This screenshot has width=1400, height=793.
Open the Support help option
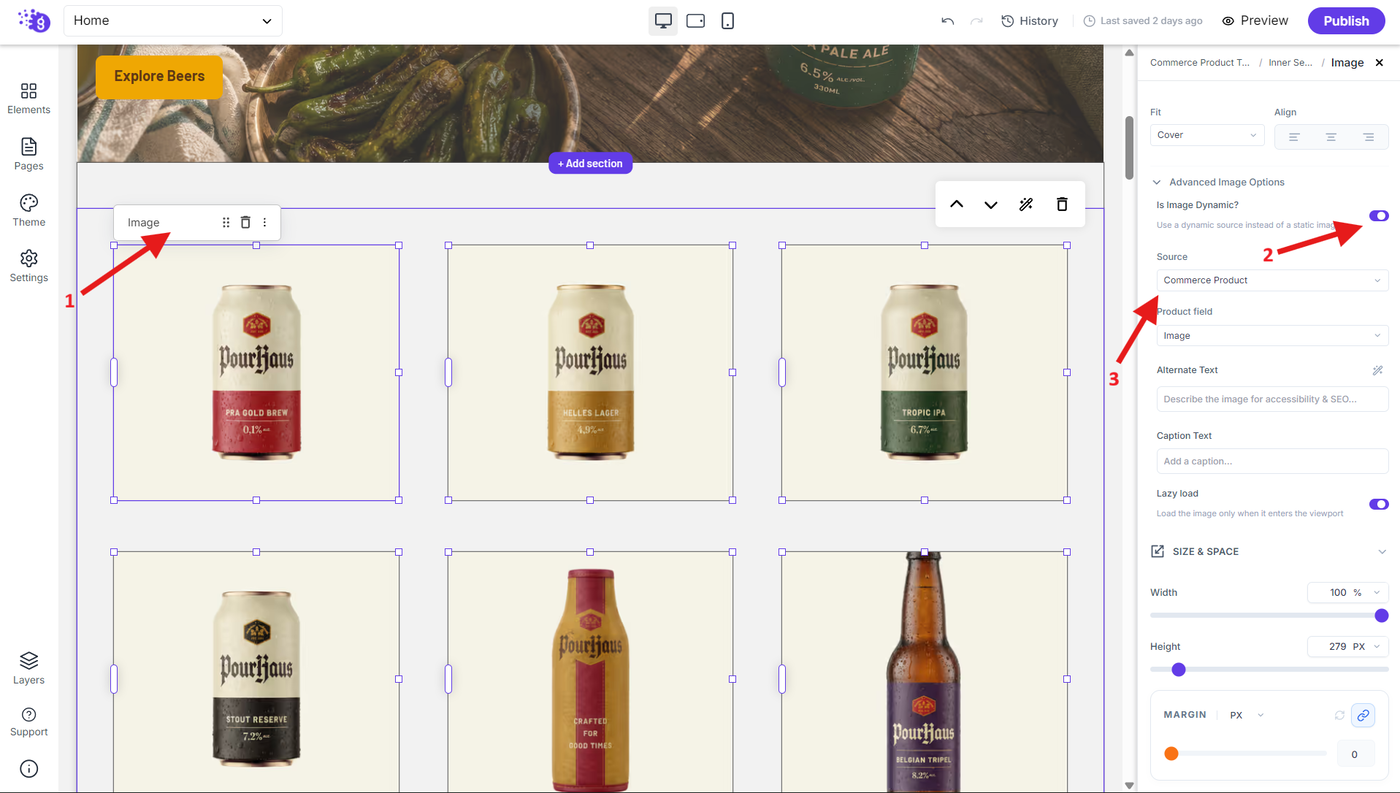[x=29, y=722]
